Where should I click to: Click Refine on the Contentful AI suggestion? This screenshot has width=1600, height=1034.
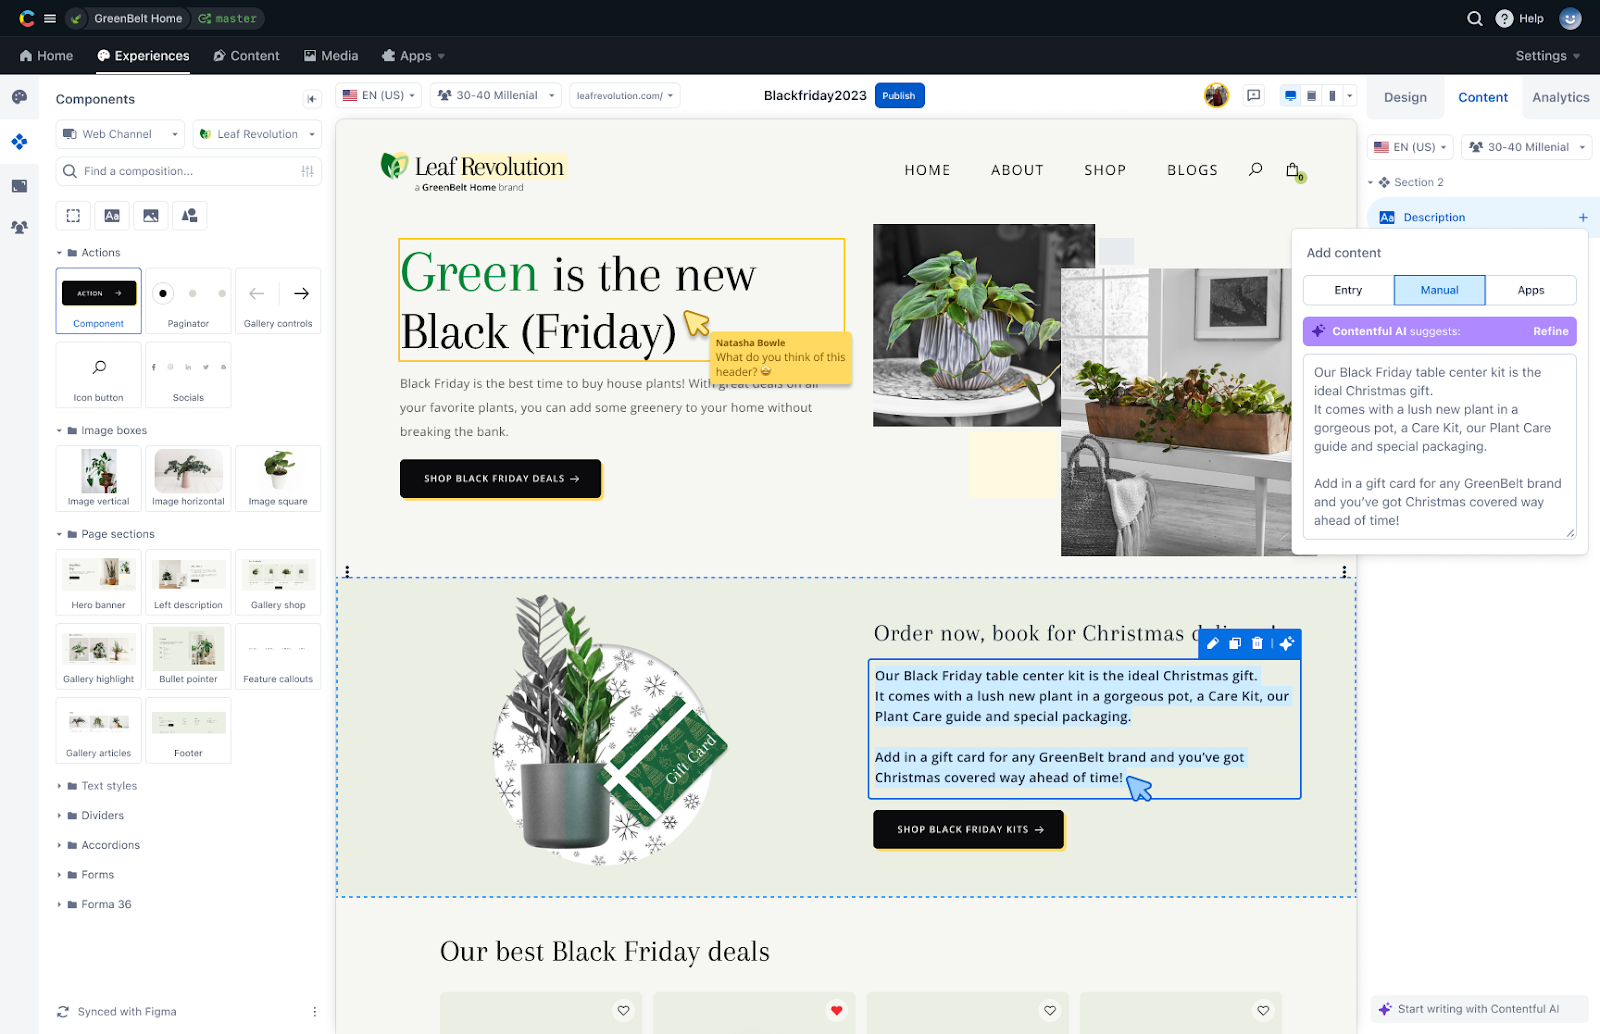1549,331
